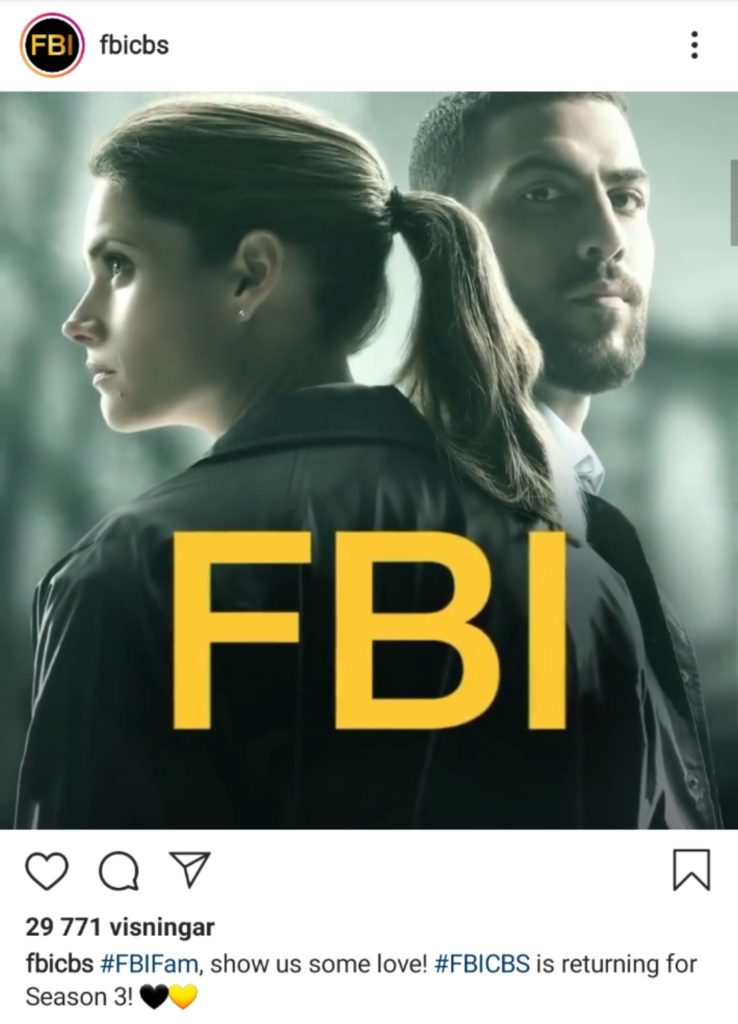Tap the "Season 3!" caption text
The width and height of the screenshot is (738, 1024).
tap(79, 997)
